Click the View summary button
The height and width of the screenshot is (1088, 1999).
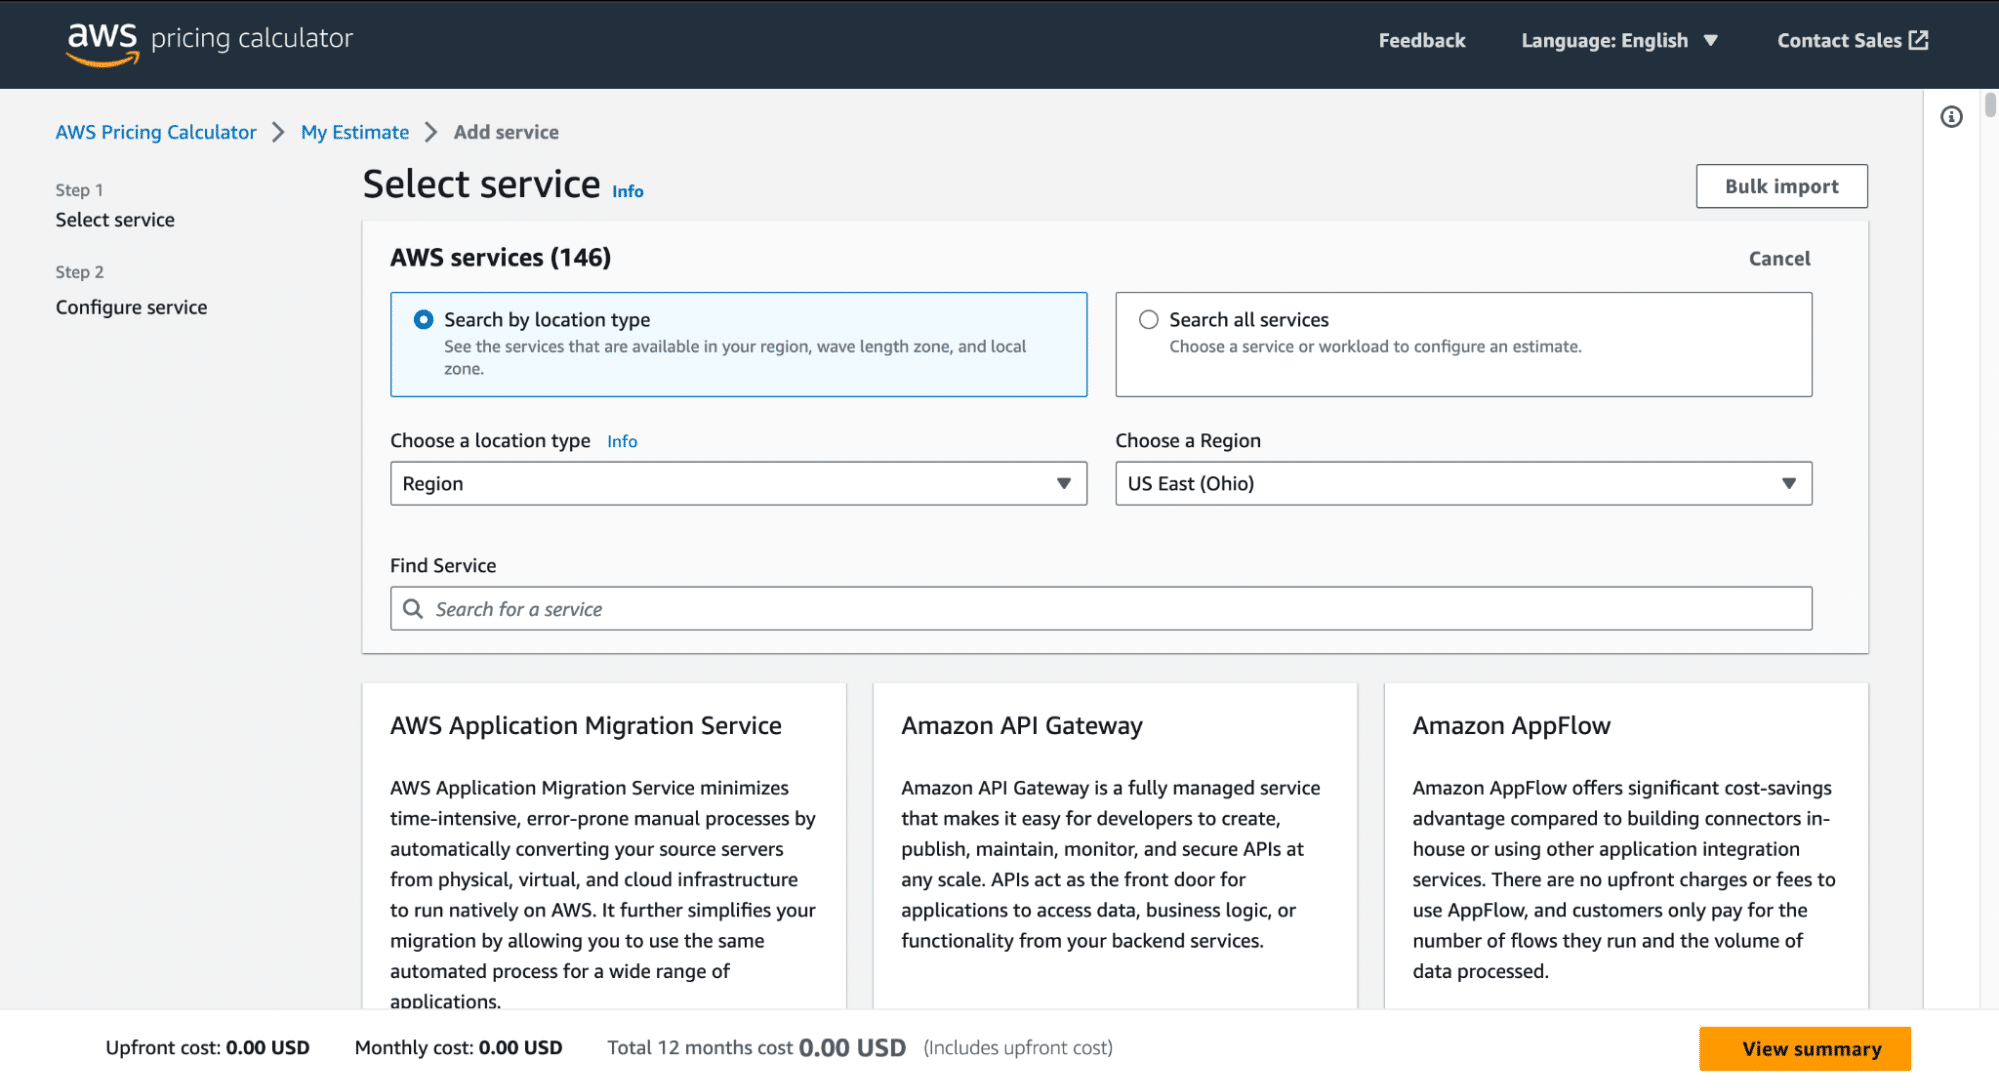click(x=1804, y=1048)
